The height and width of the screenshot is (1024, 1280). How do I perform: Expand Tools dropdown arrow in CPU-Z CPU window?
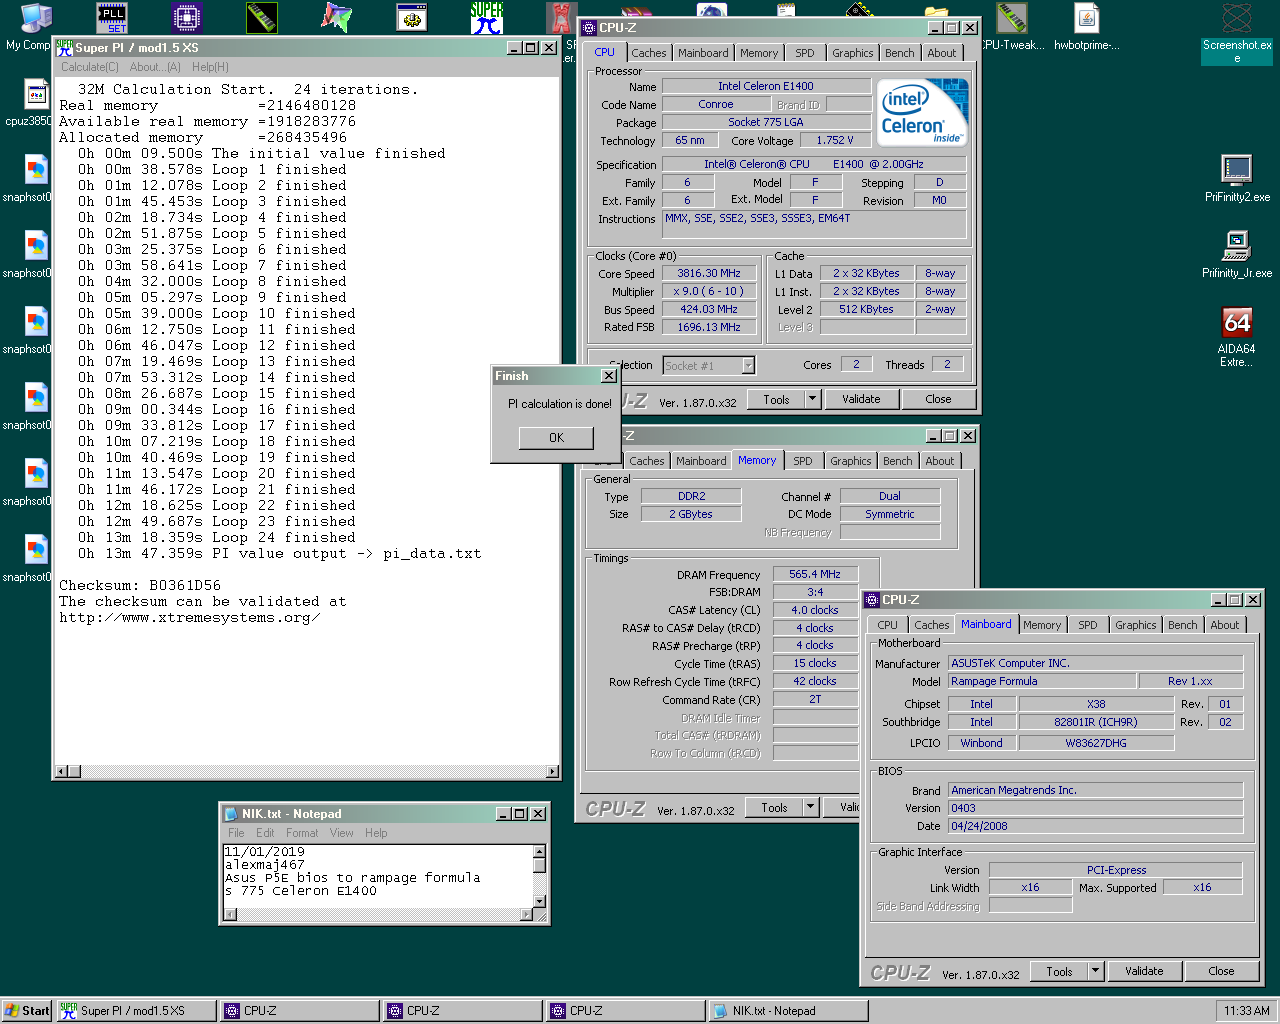[812, 399]
